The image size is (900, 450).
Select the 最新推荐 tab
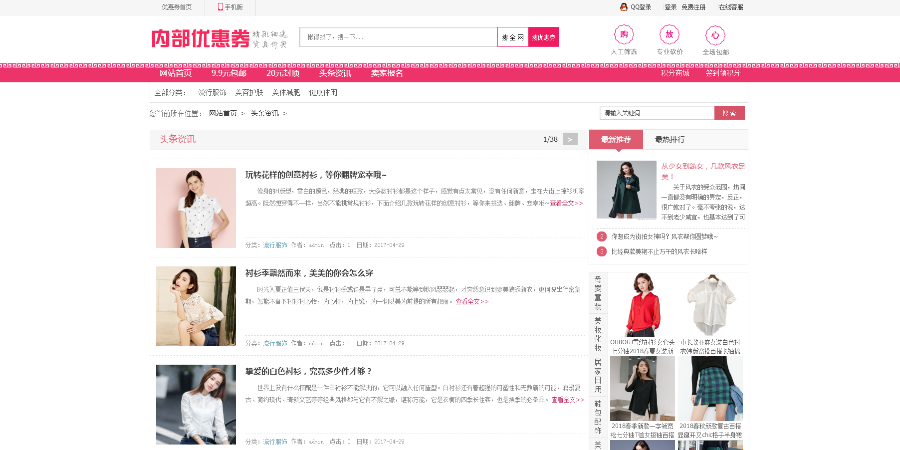616,139
